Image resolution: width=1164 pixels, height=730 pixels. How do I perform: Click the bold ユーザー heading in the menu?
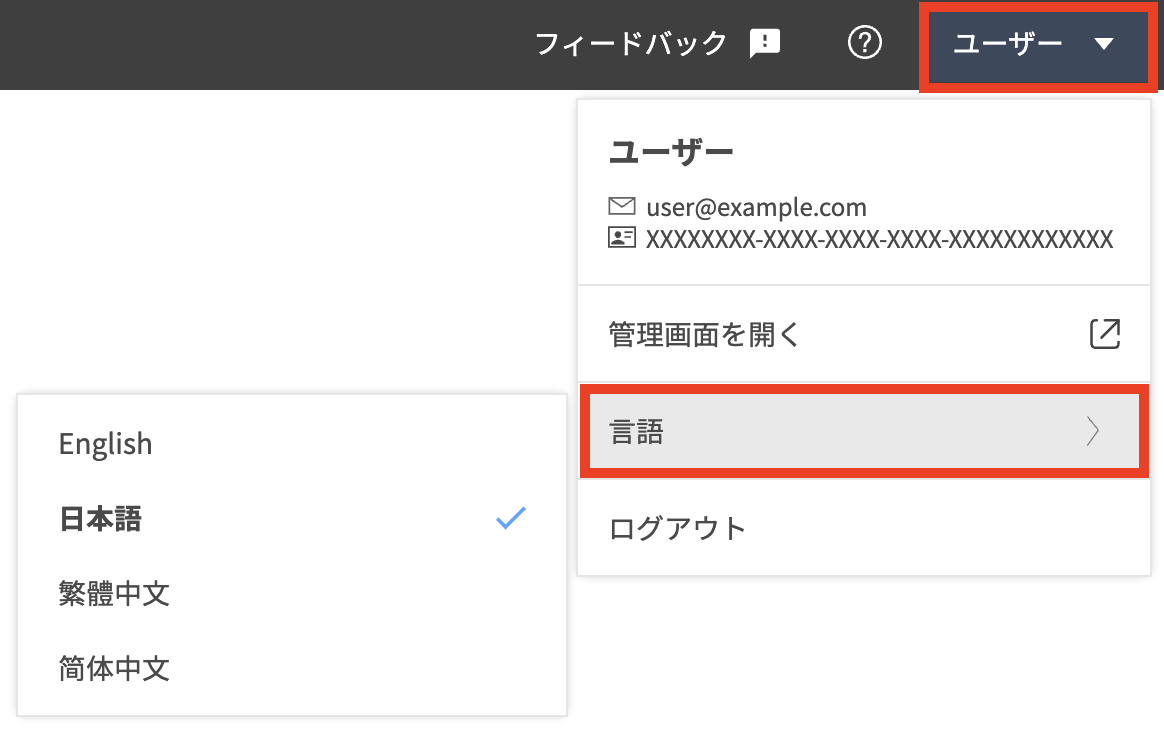671,152
